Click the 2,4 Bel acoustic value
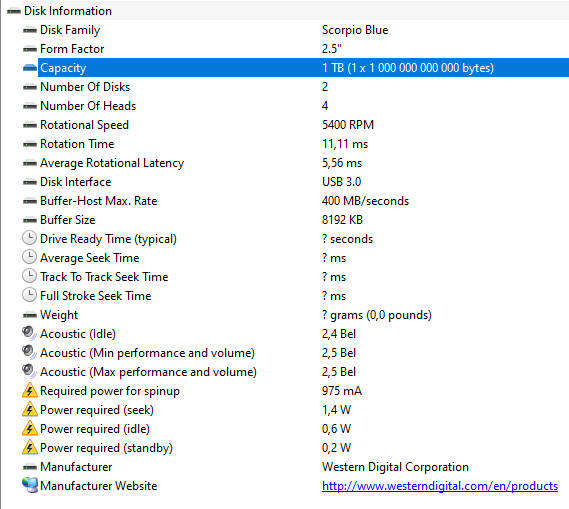This screenshot has height=509, width=569. tap(339, 334)
